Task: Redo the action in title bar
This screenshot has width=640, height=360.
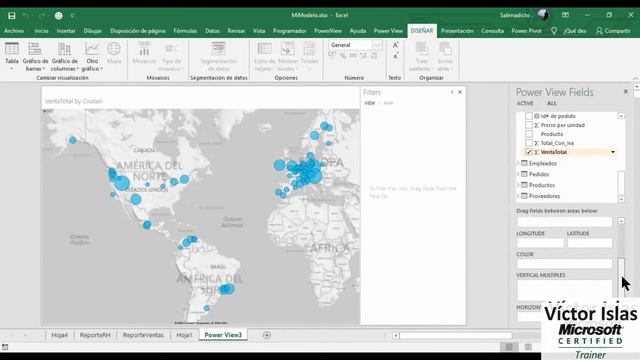Action: tap(42, 16)
